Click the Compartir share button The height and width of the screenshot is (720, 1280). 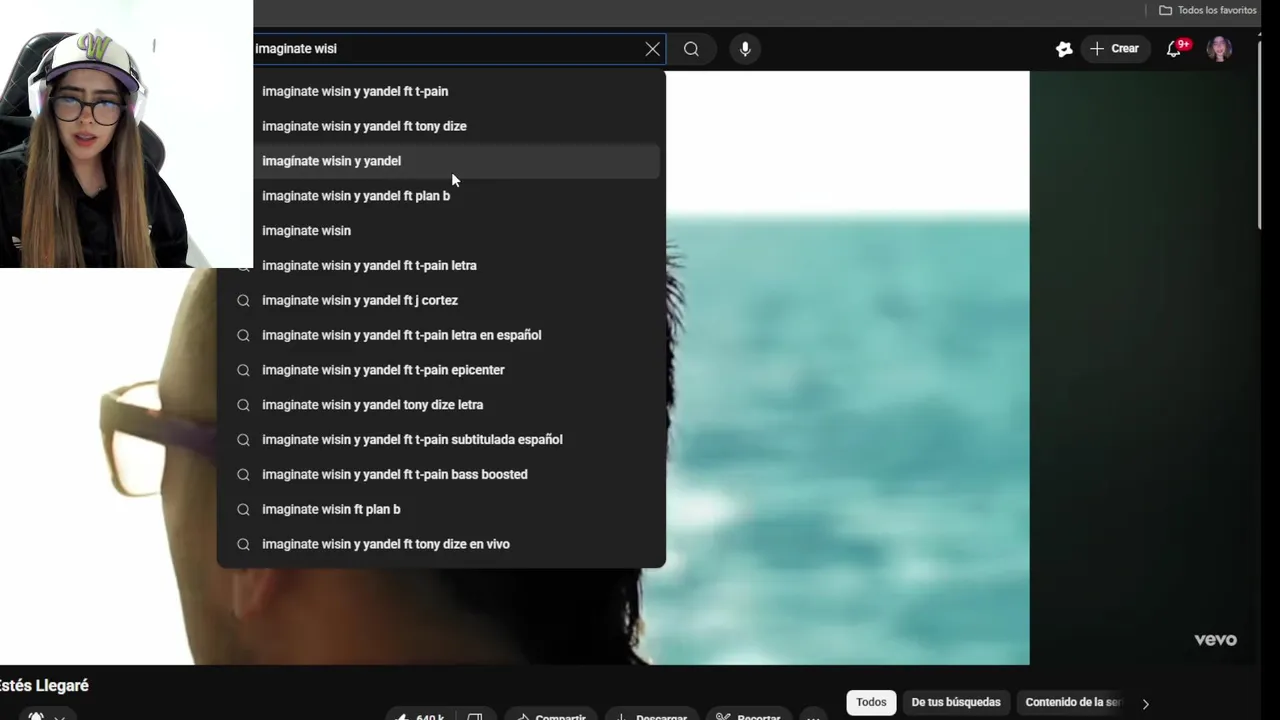pyautogui.click(x=550, y=715)
